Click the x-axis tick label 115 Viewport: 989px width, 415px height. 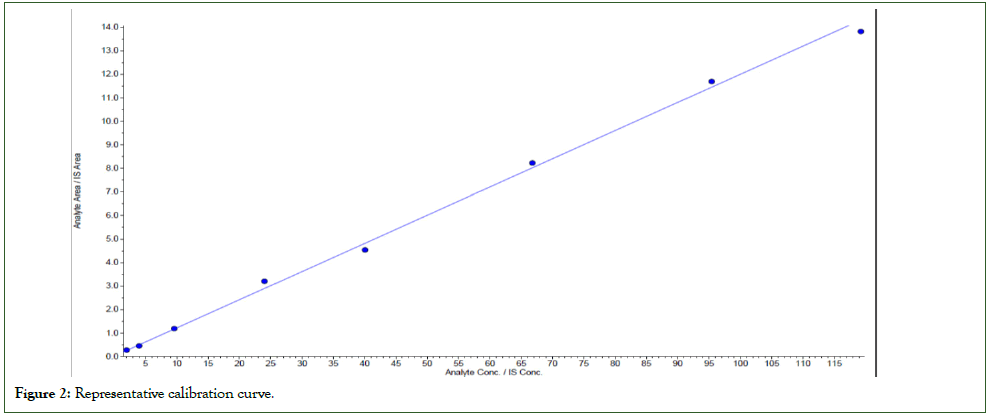(x=834, y=365)
